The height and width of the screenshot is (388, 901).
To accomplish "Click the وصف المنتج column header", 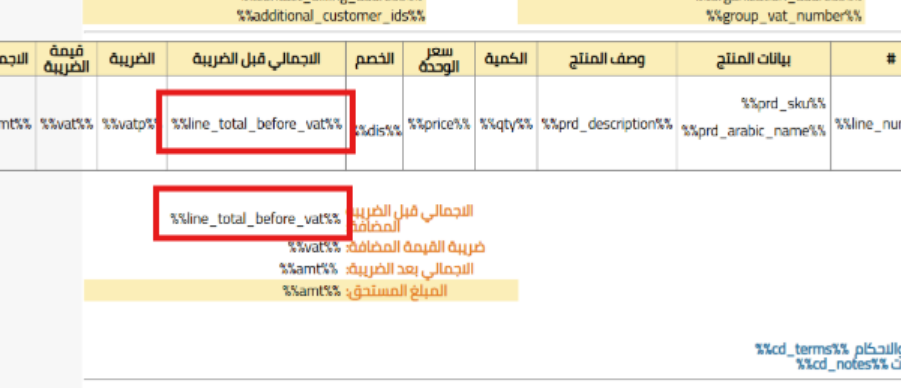I will [x=607, y=59].
